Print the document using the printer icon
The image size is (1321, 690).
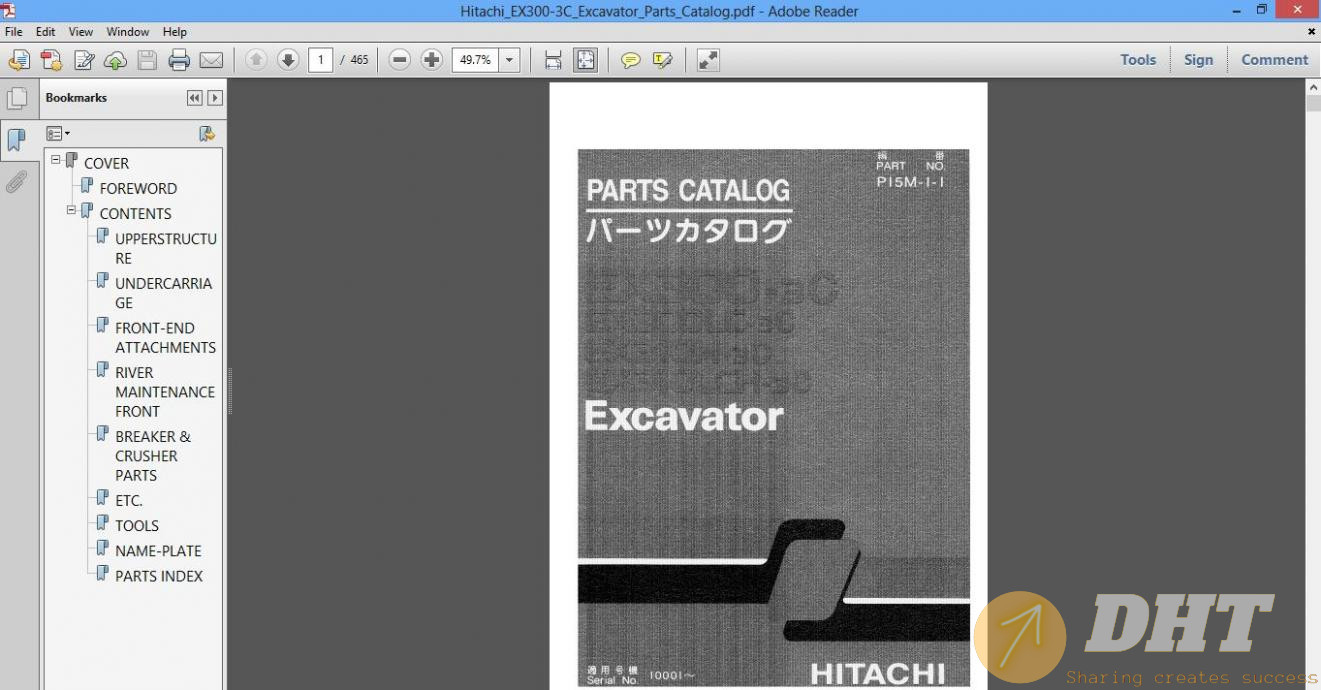click(179, 60)
